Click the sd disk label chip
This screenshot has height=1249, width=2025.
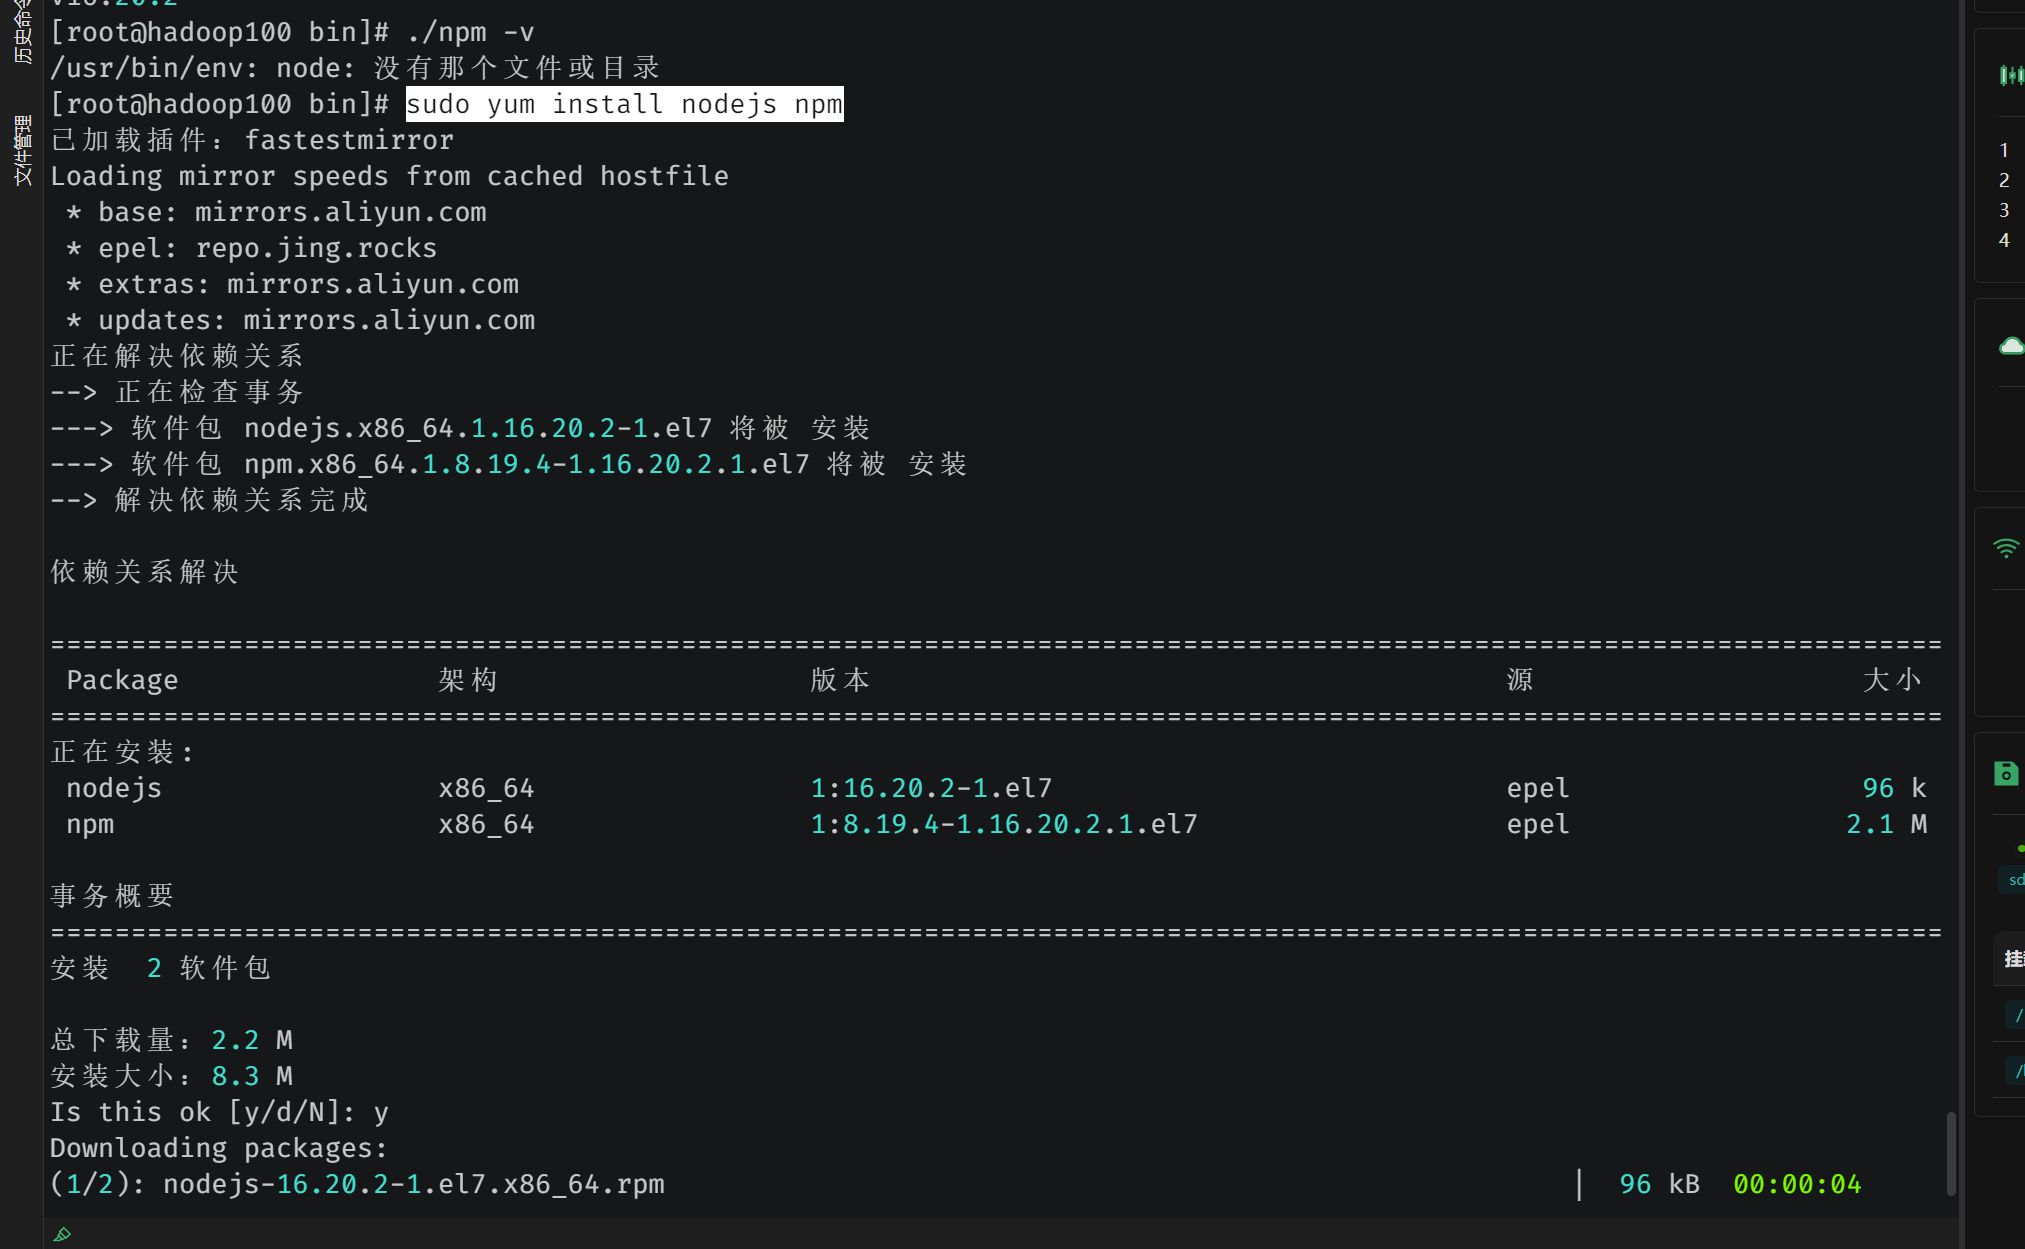click(x=2015, y=880)
